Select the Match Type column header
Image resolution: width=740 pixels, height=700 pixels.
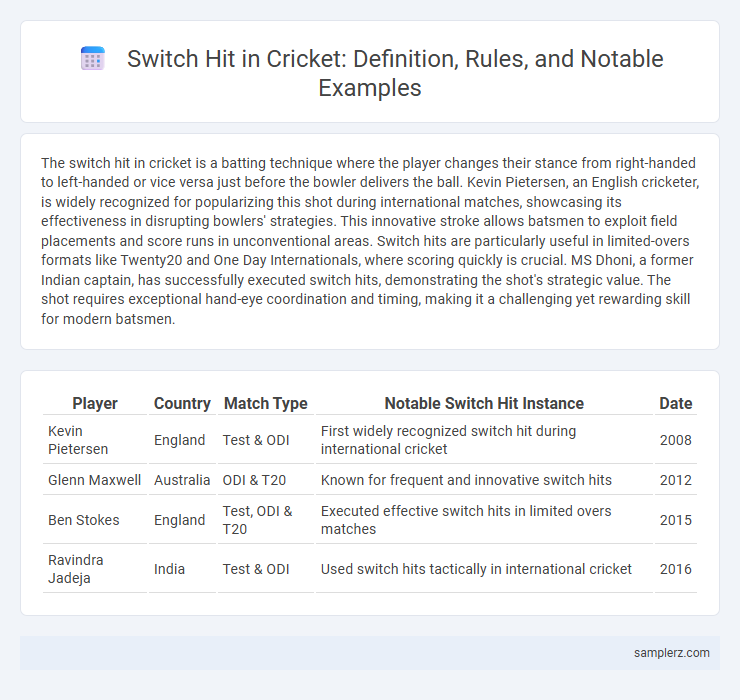click(266, 403)
